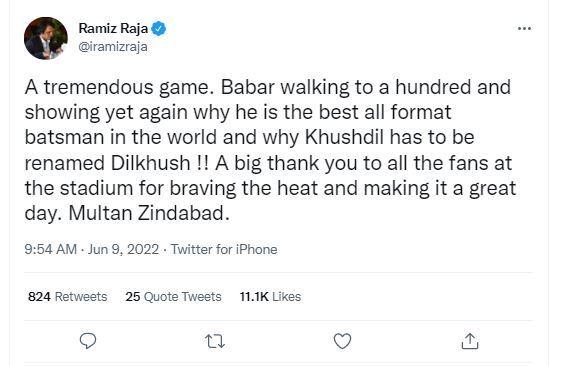
Task: Share the tweet using the upload arrow icon
Action: [470, 341]
